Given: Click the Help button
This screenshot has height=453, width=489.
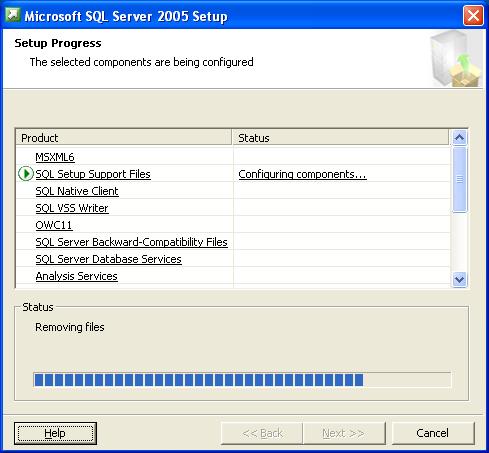Looking at the screenshot, I should [55, 433].
